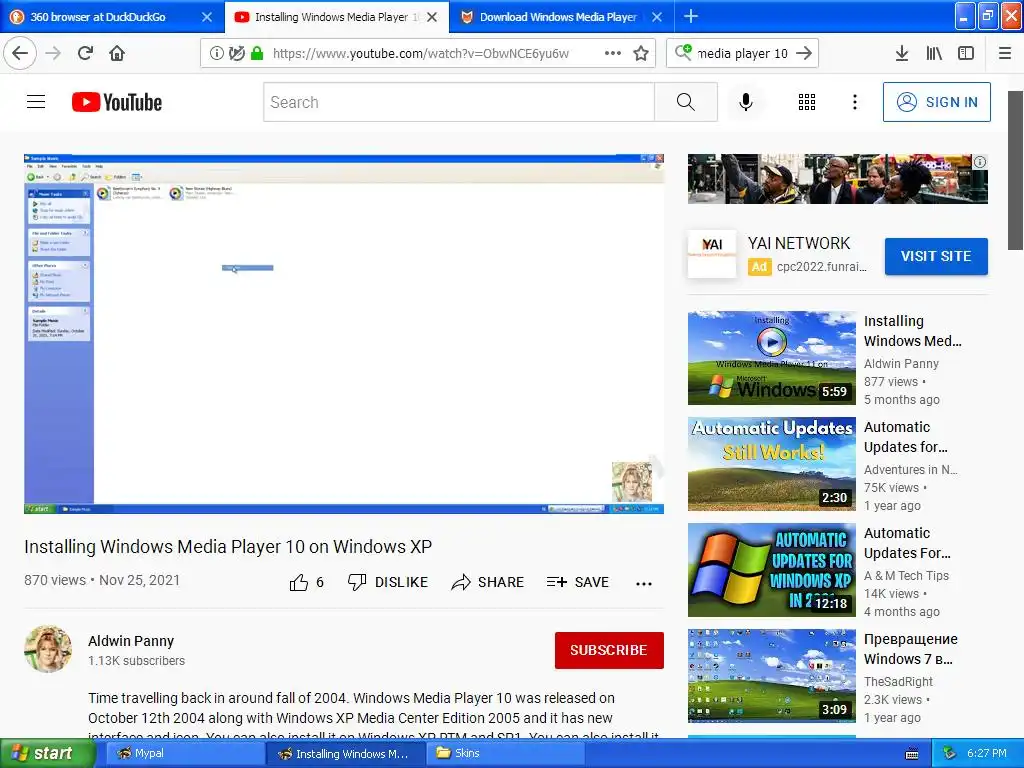Open the 5:59 Installing Windows Media thumbnail
This screenshot has width=1024, height=768.
point(771,358)
